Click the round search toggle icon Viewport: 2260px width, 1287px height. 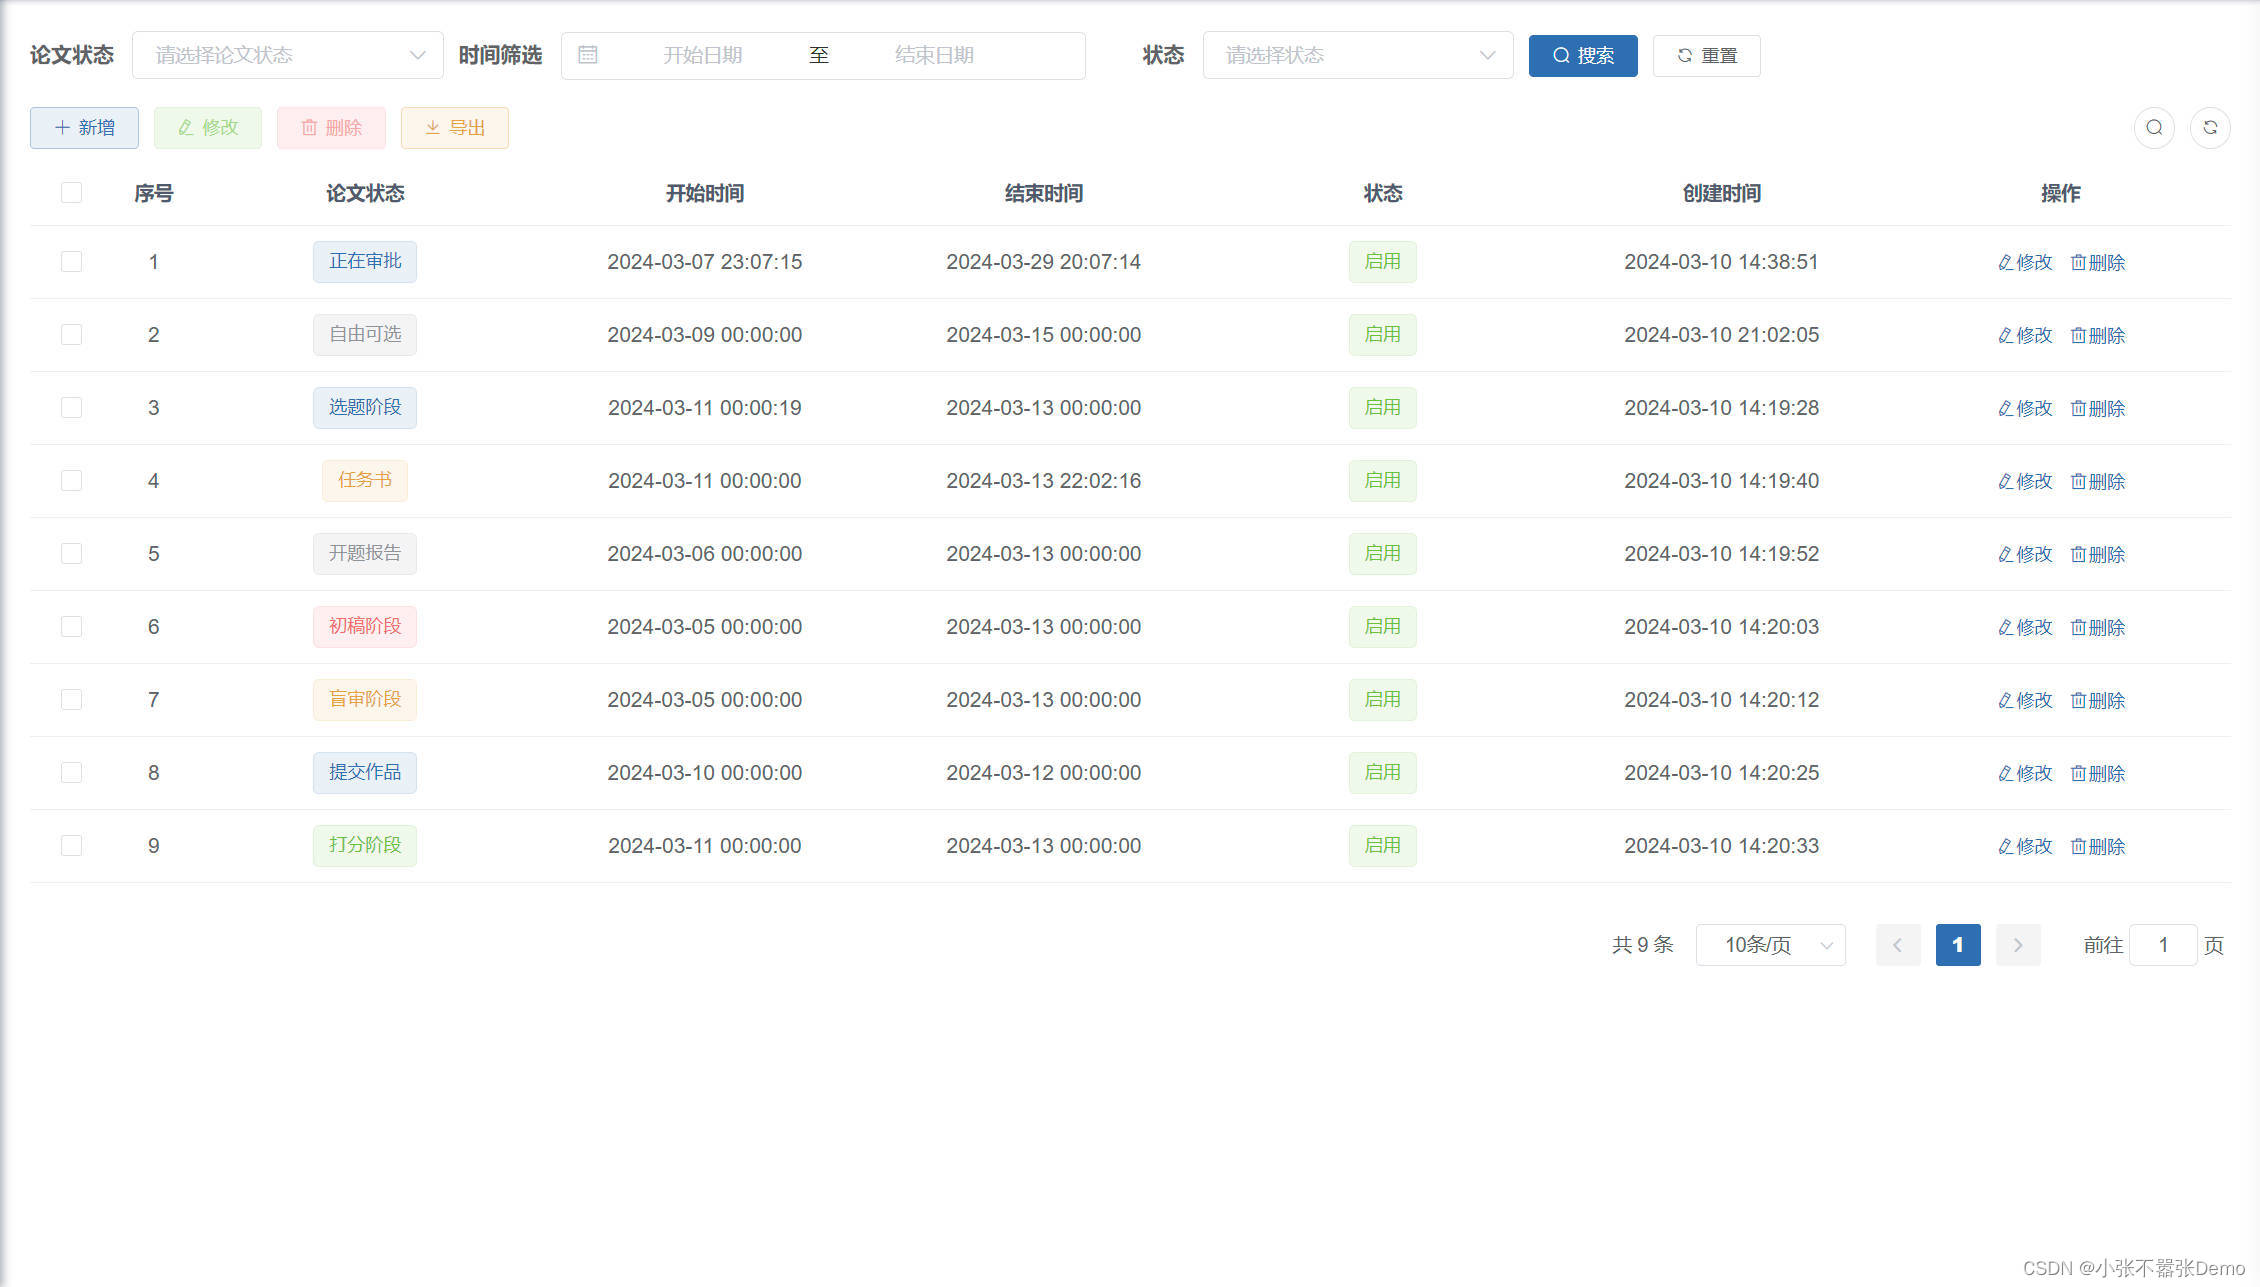[2154, 128]
